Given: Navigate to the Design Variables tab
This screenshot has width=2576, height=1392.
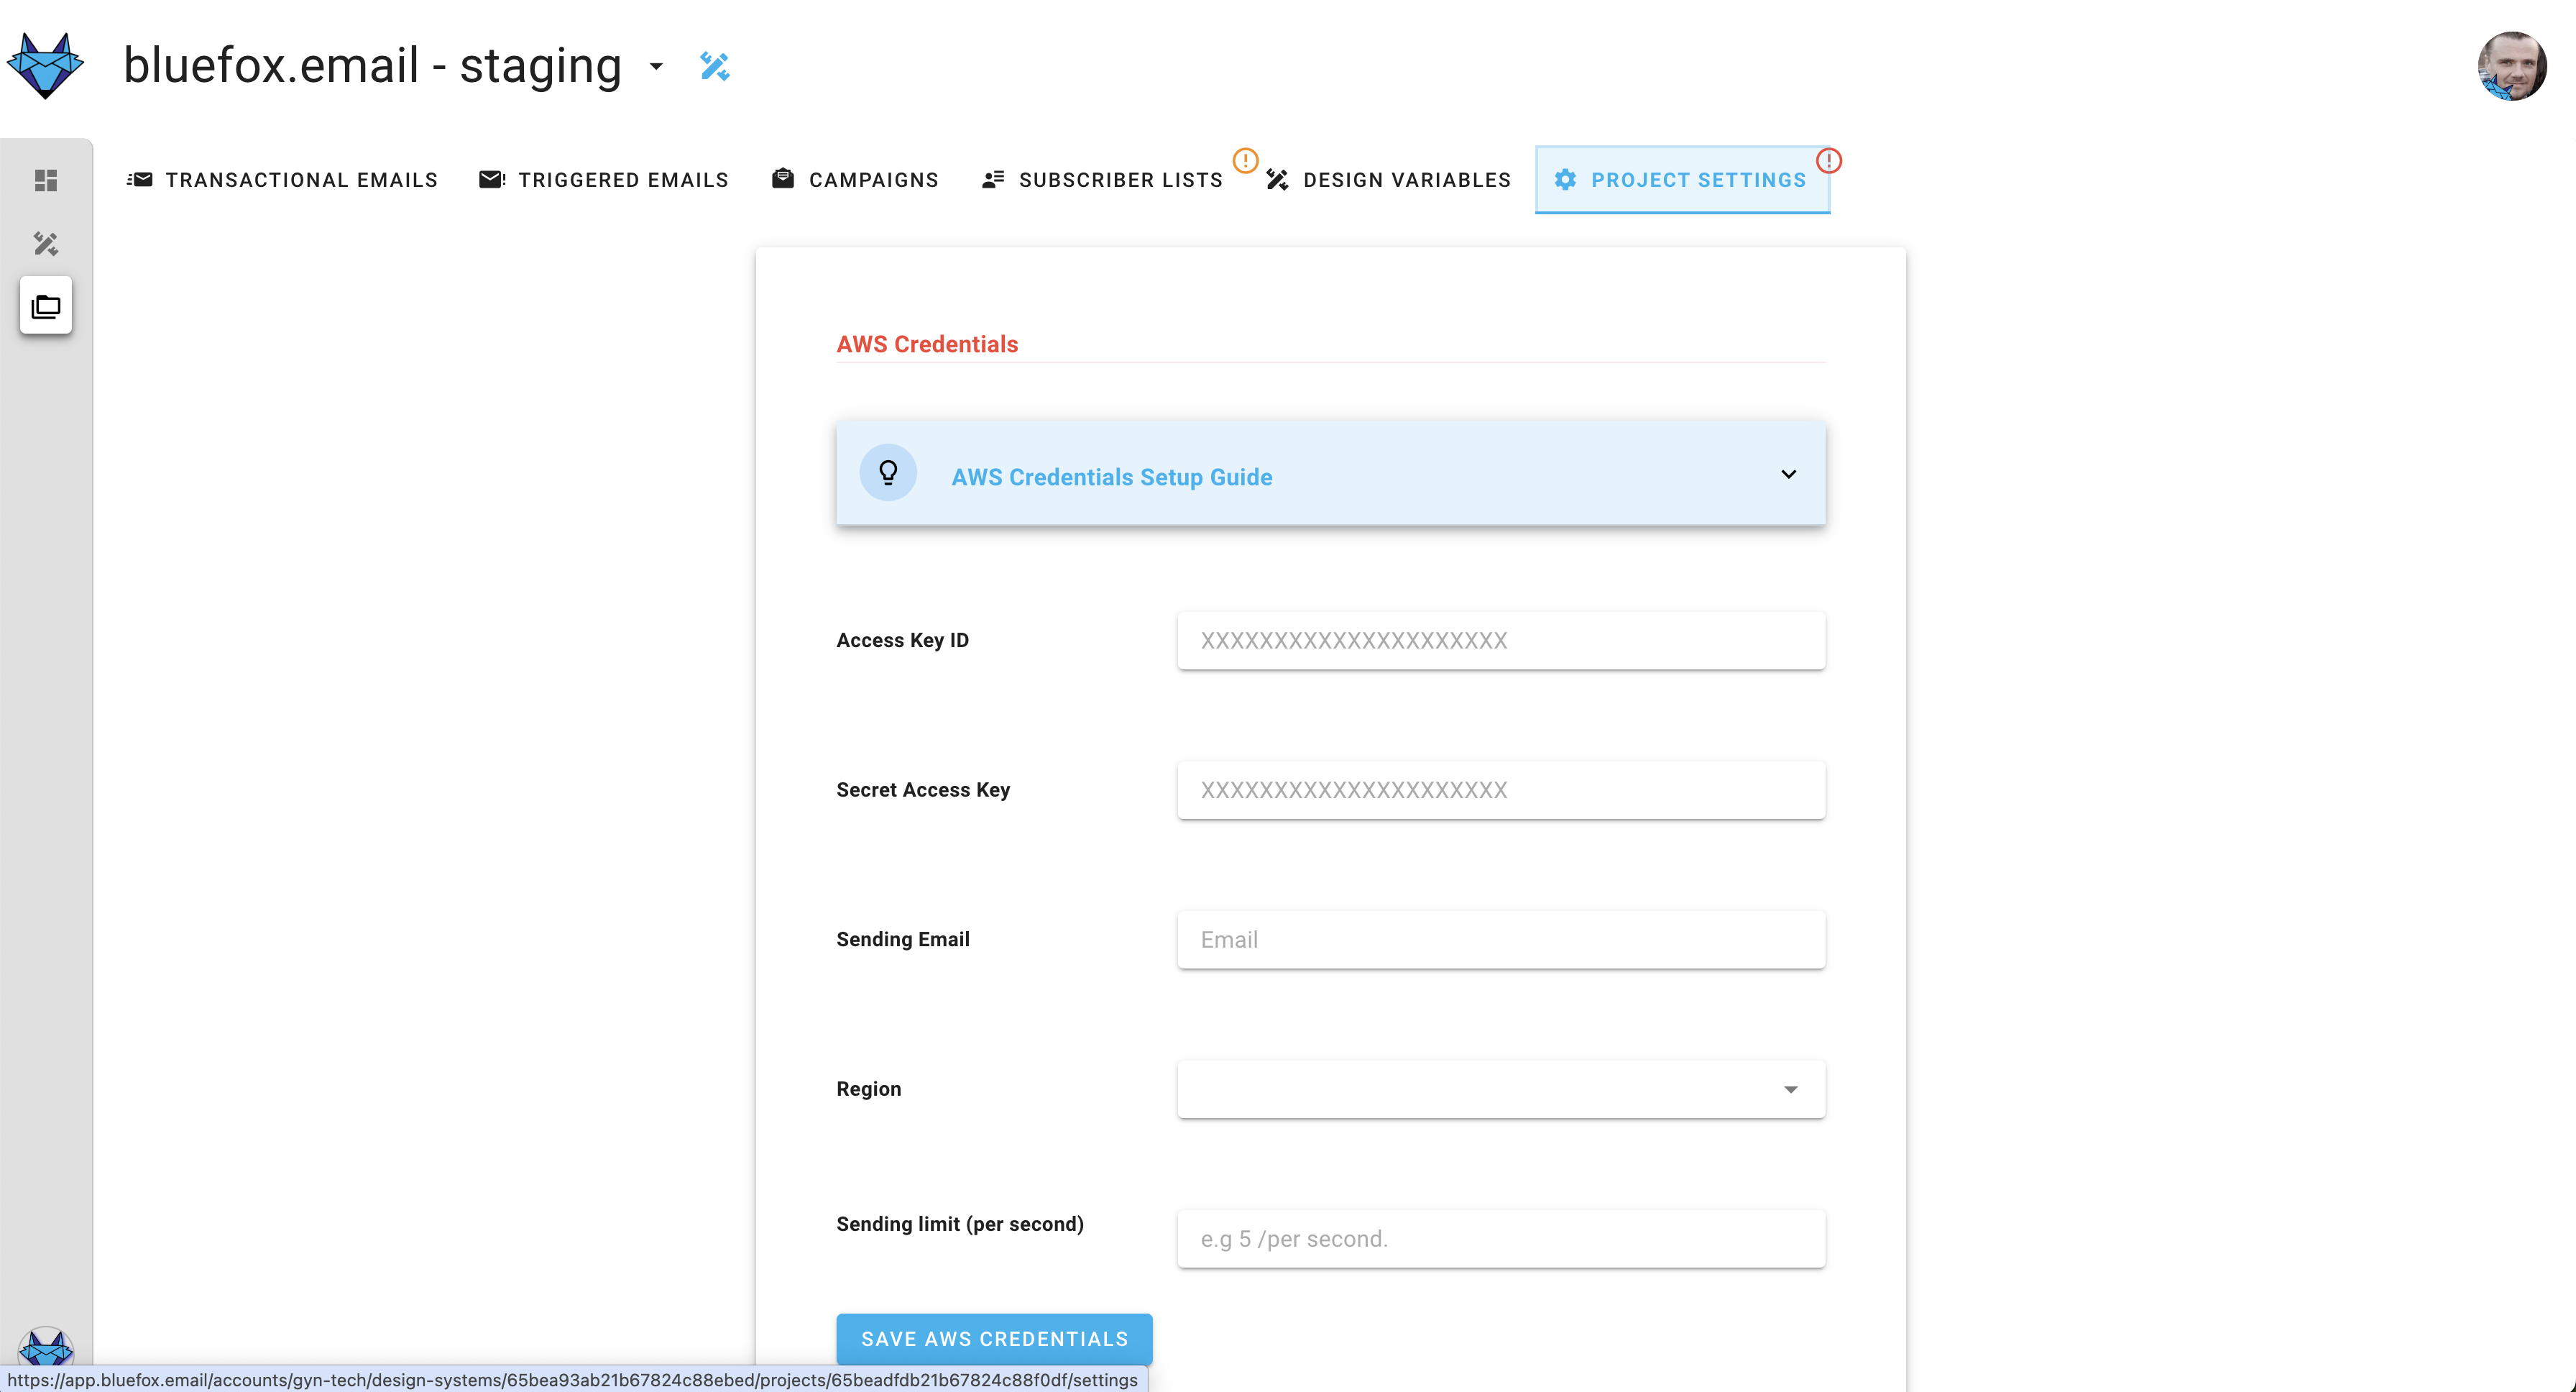Looking at the screenshot, I should pos(1404,178).
